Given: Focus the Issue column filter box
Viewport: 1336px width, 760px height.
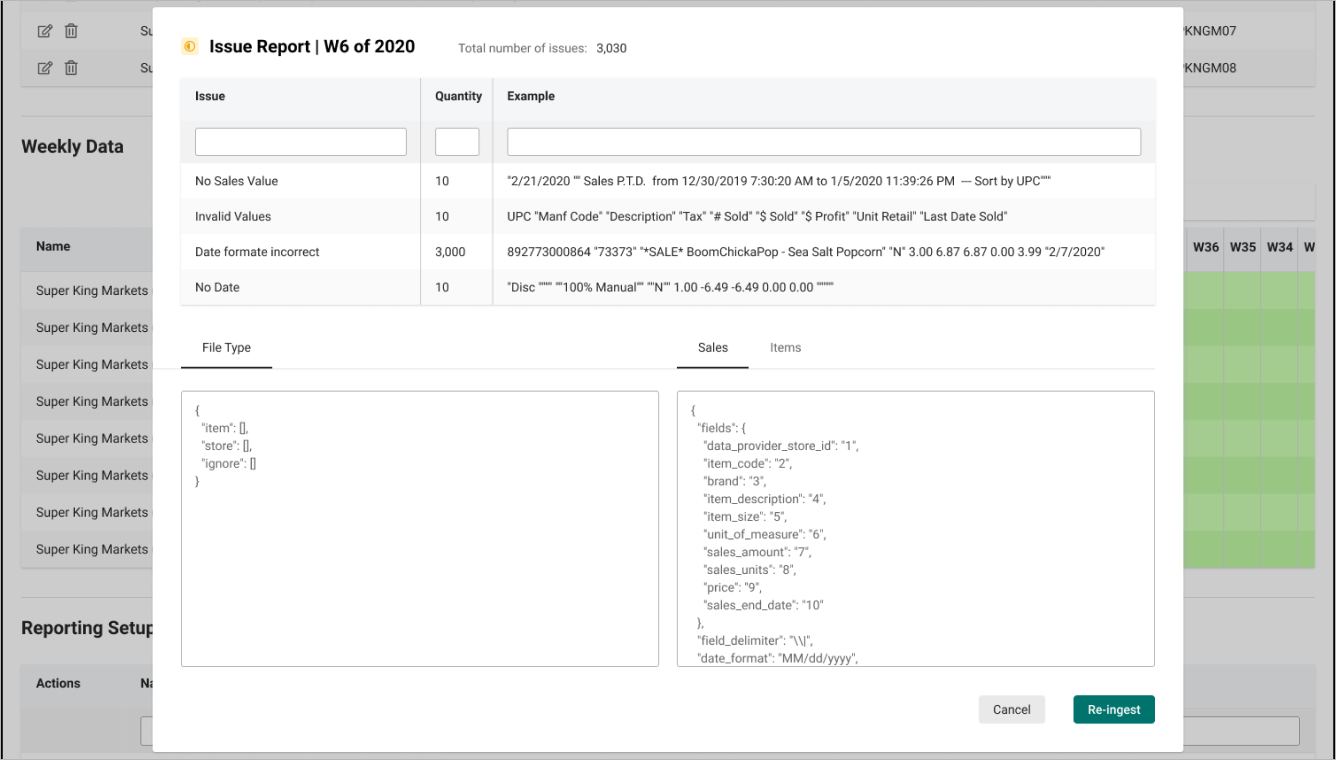Looking at the screenshot, I should (301, 142).
